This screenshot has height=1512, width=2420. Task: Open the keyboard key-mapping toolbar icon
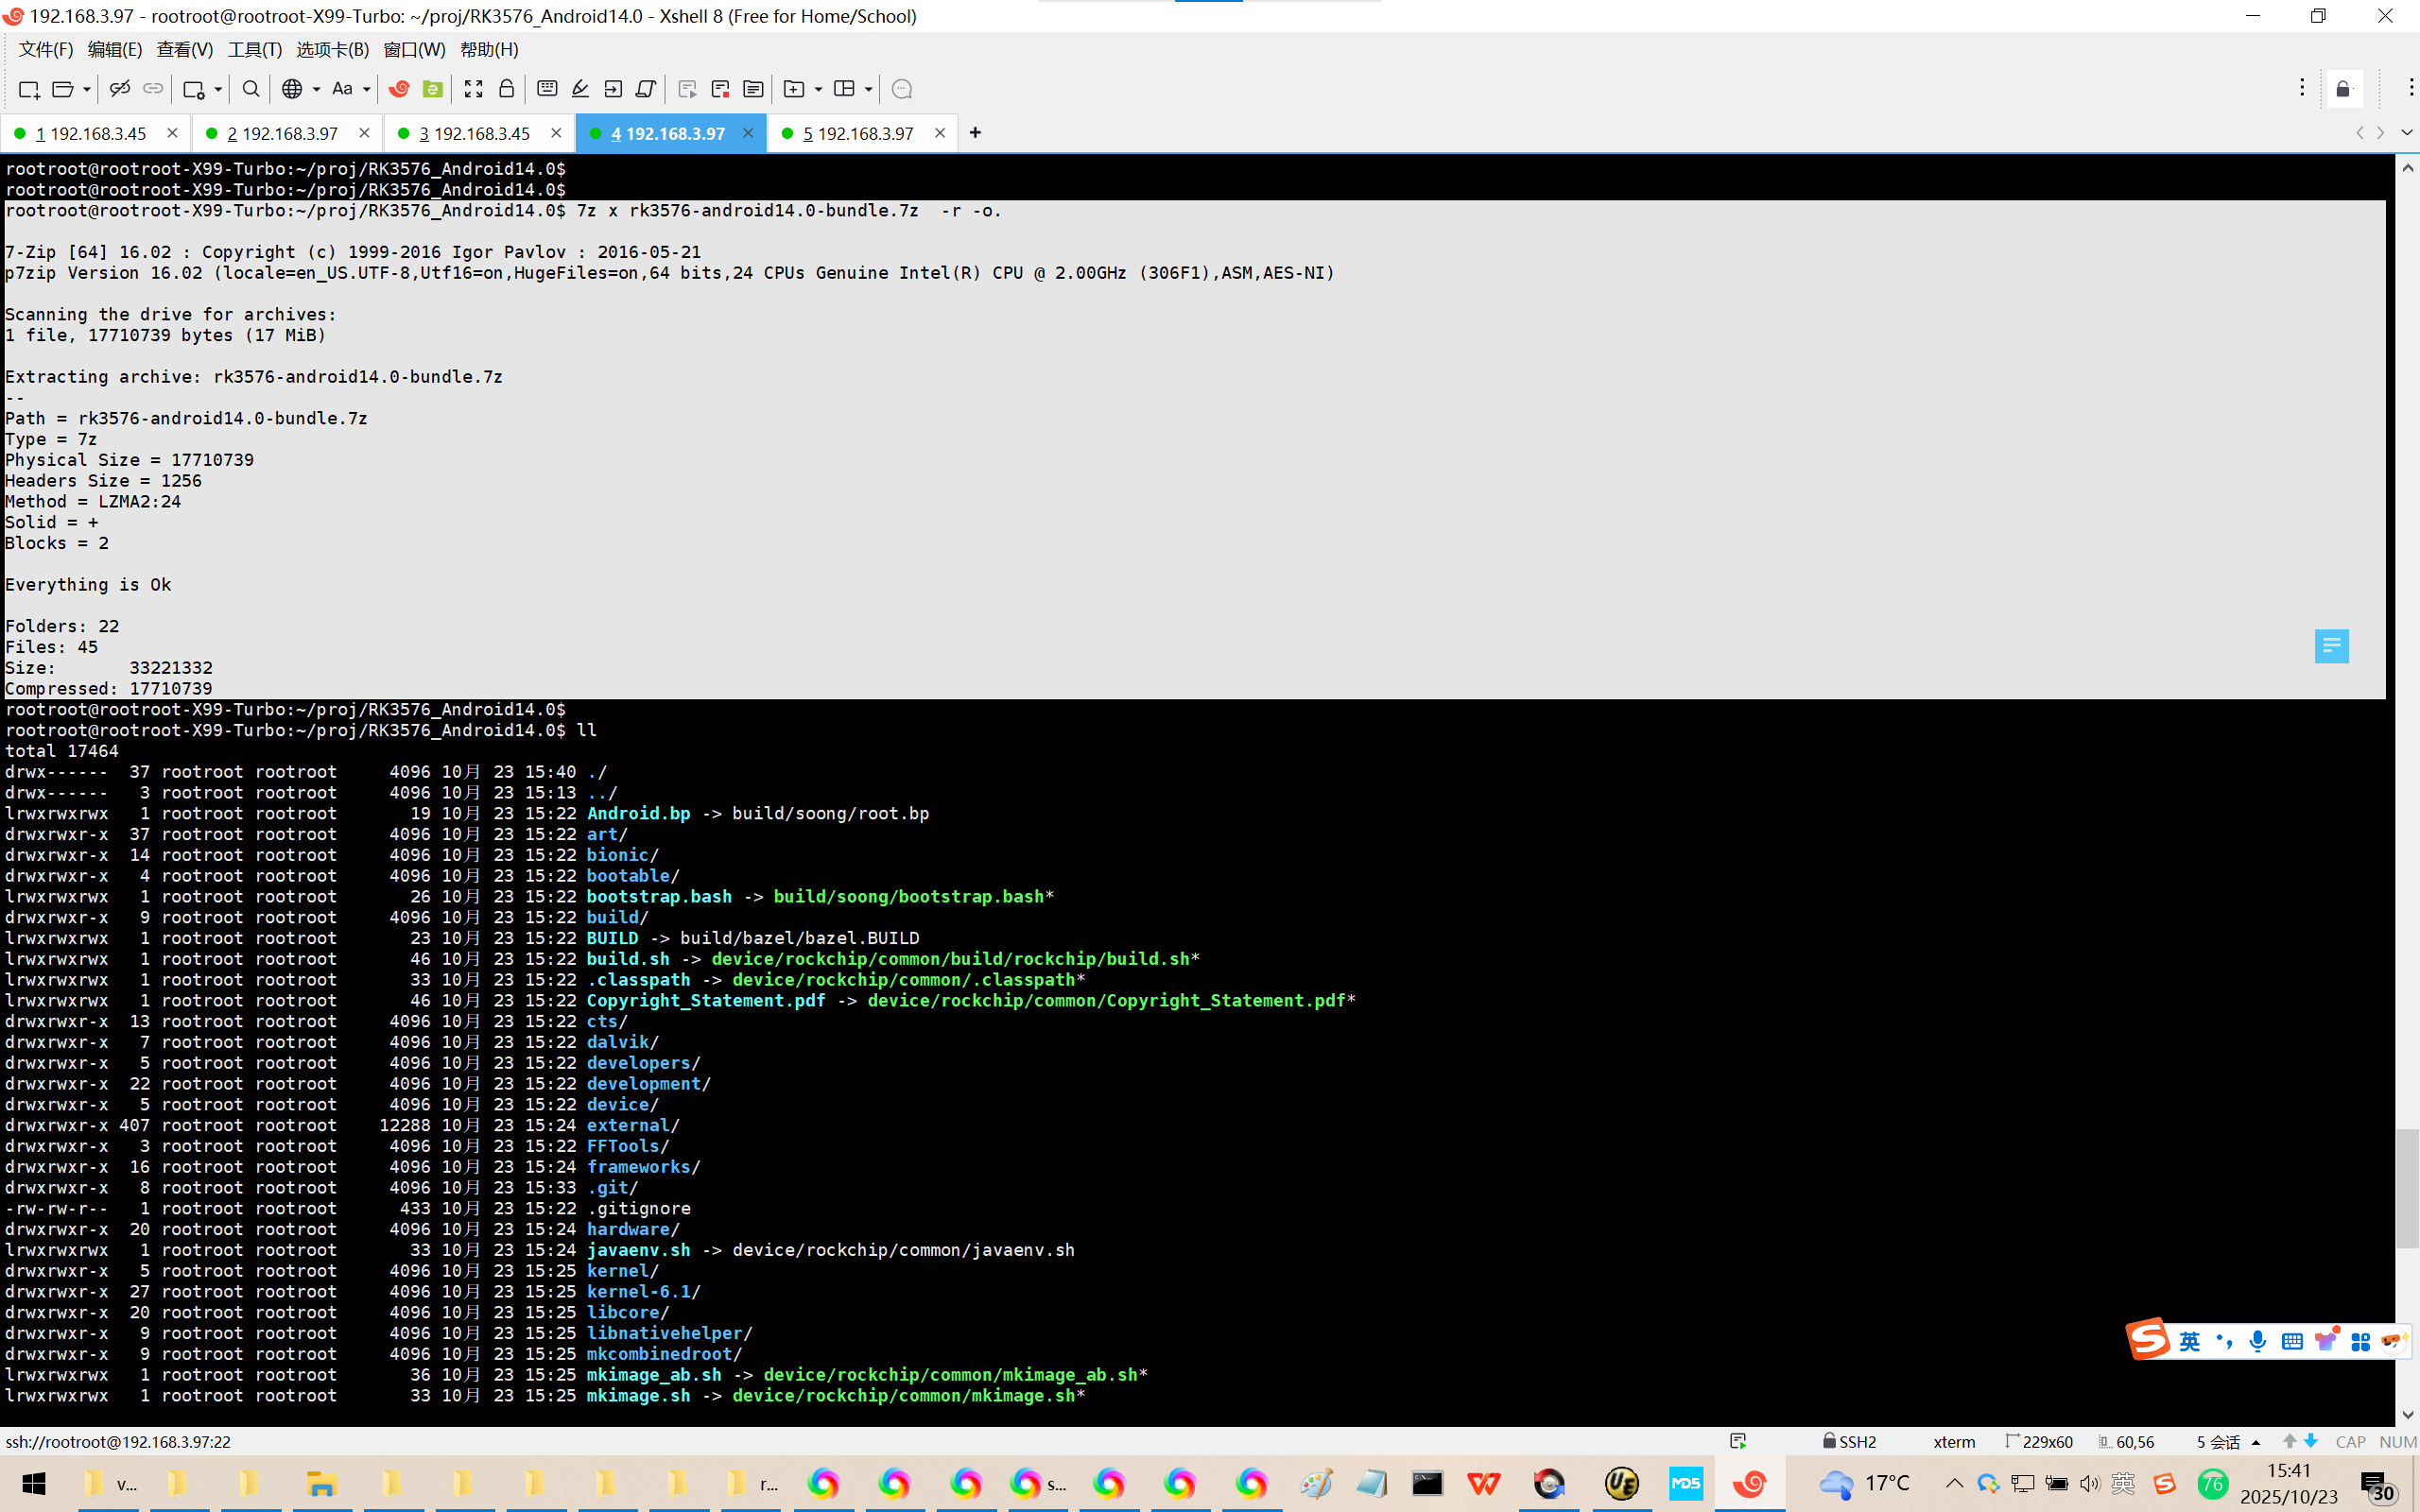[x=547, y=89]
